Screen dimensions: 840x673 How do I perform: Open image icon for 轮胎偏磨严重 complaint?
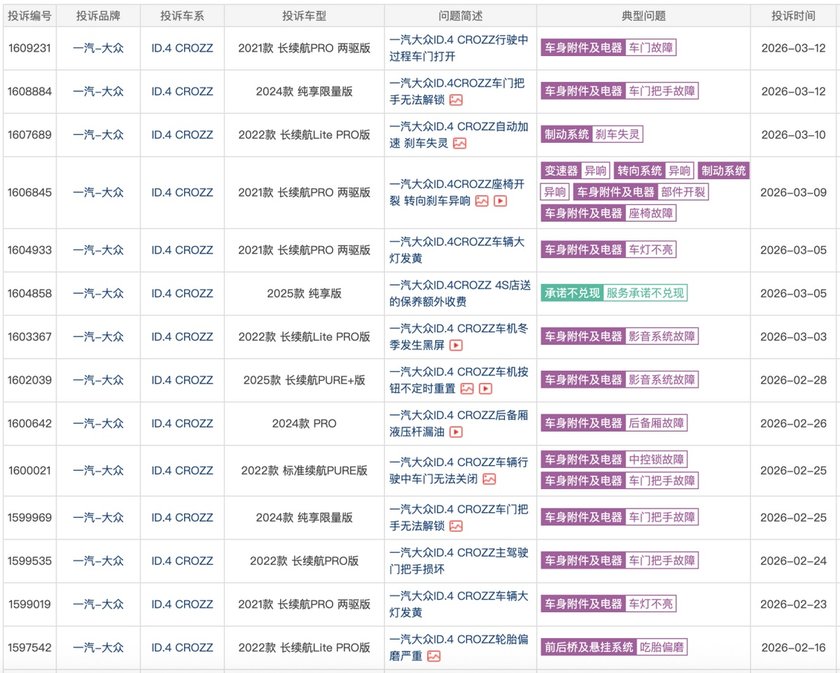(434, 656)
